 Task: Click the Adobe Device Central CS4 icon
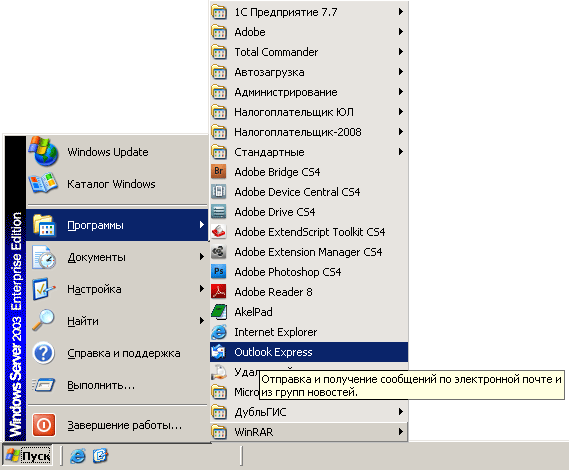tap(219, 191)
